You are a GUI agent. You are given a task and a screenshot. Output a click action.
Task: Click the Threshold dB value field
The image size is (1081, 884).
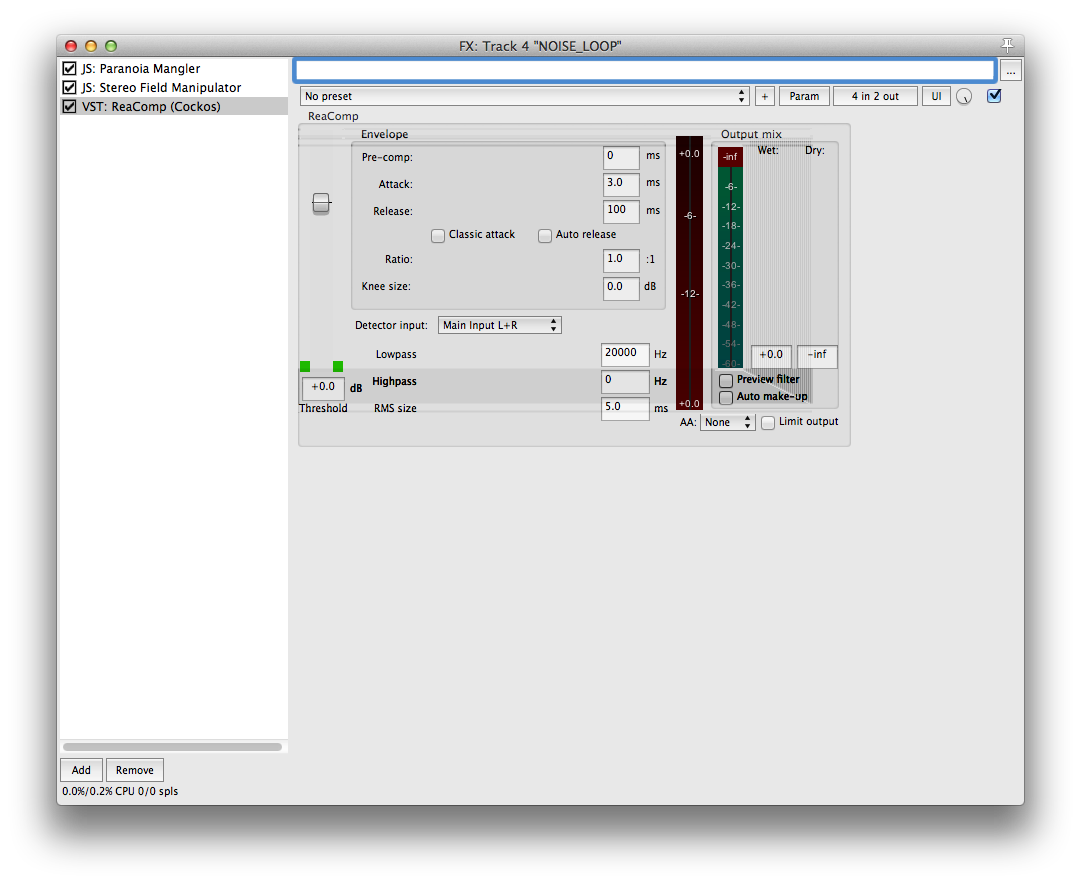[x=323, y=388]
